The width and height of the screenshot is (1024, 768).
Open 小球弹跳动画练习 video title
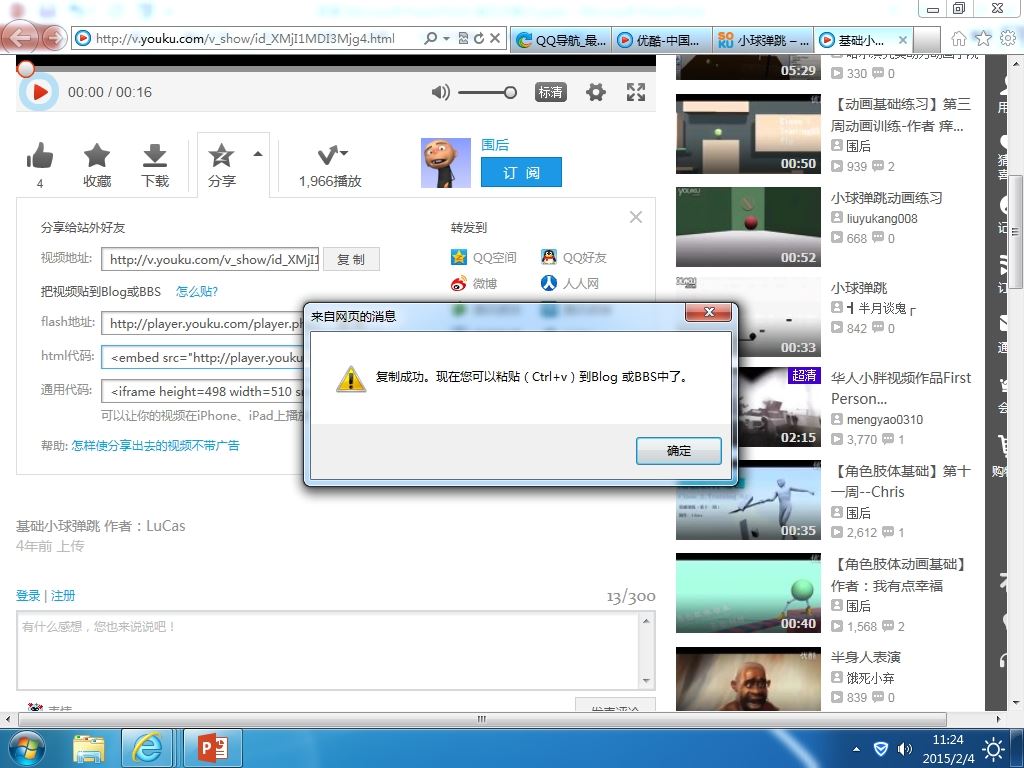[886, 198]
